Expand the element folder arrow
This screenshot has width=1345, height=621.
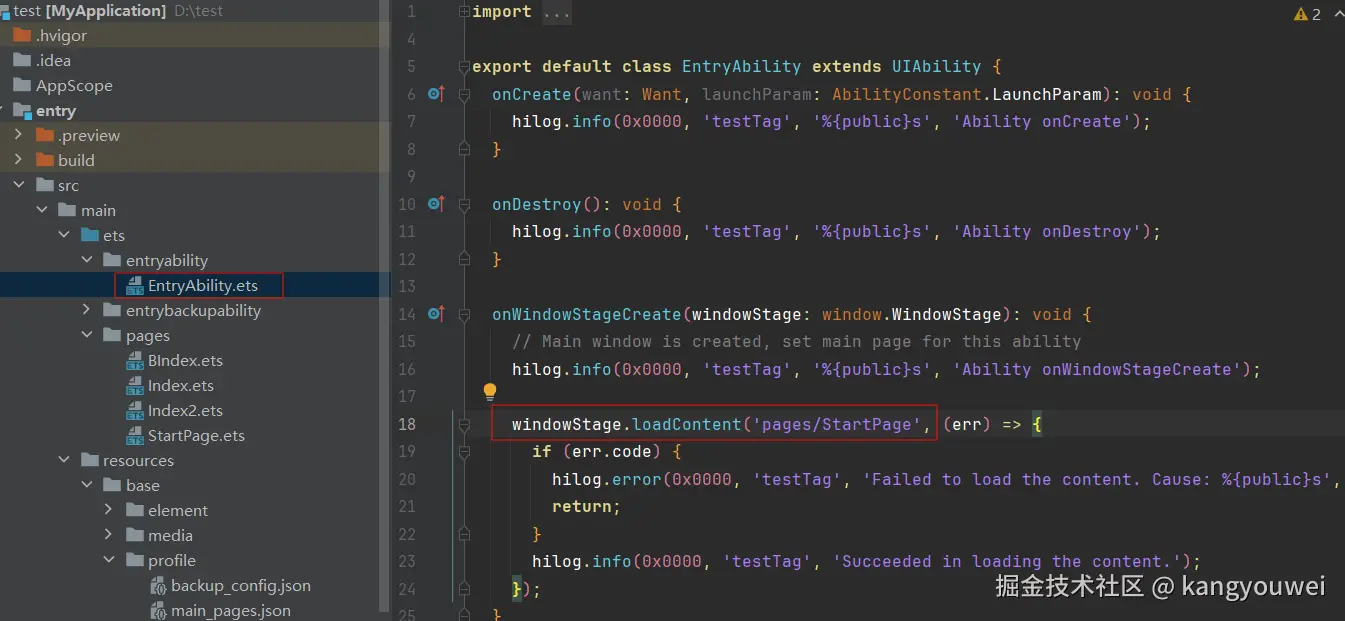[109, 510]
